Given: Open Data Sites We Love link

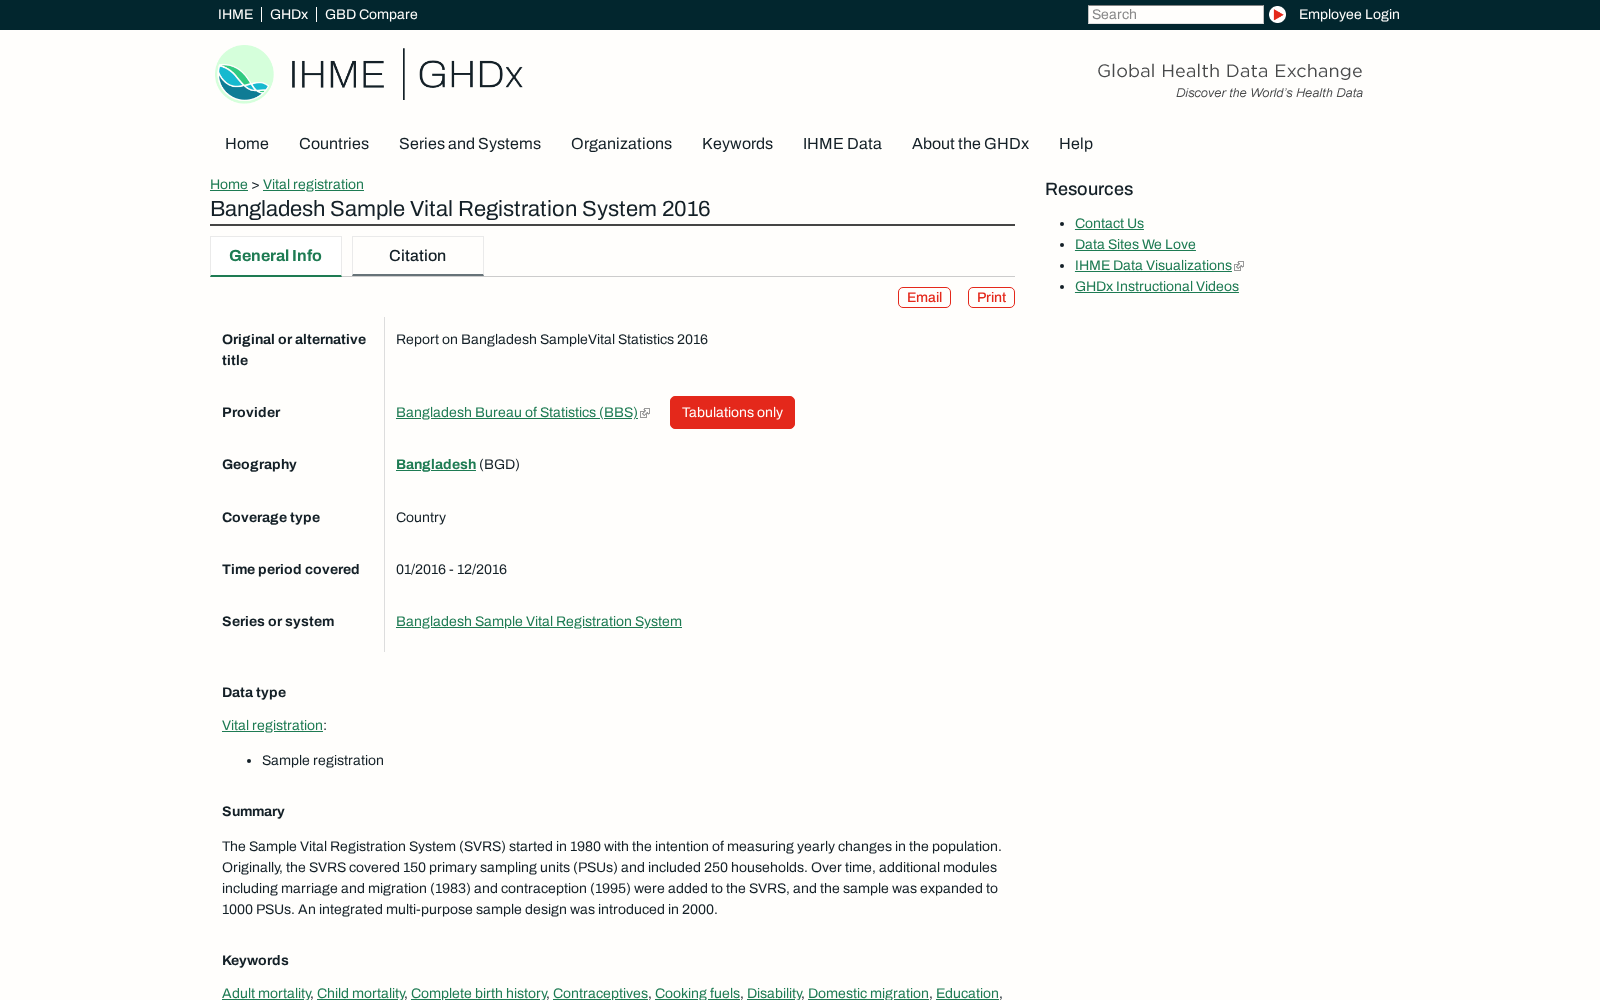Looking at the screenshot, I should pos(1135,244).
